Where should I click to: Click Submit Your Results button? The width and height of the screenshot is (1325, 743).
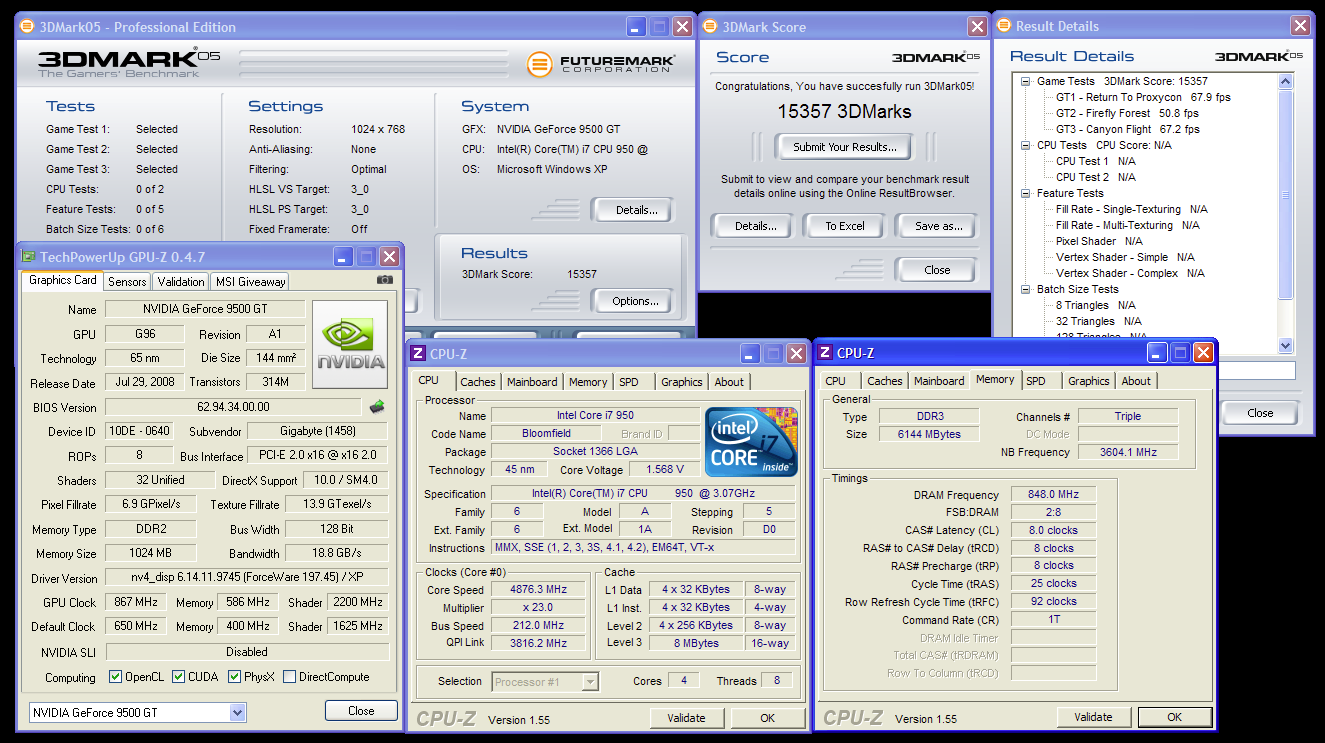pos(845,147)
